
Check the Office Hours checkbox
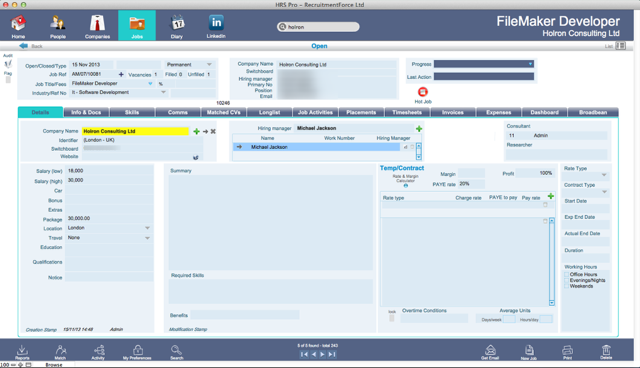[x=567, y=275]
